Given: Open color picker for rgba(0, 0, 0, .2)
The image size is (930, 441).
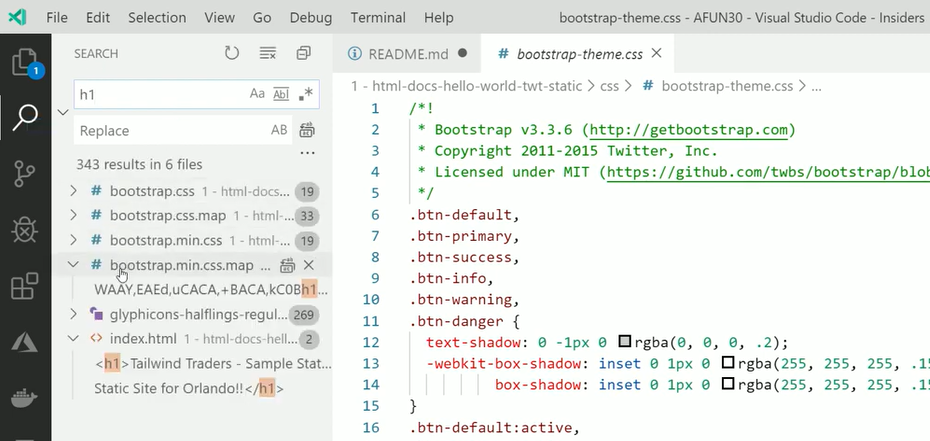Looking at the screenshot, I should coord(625,342).
